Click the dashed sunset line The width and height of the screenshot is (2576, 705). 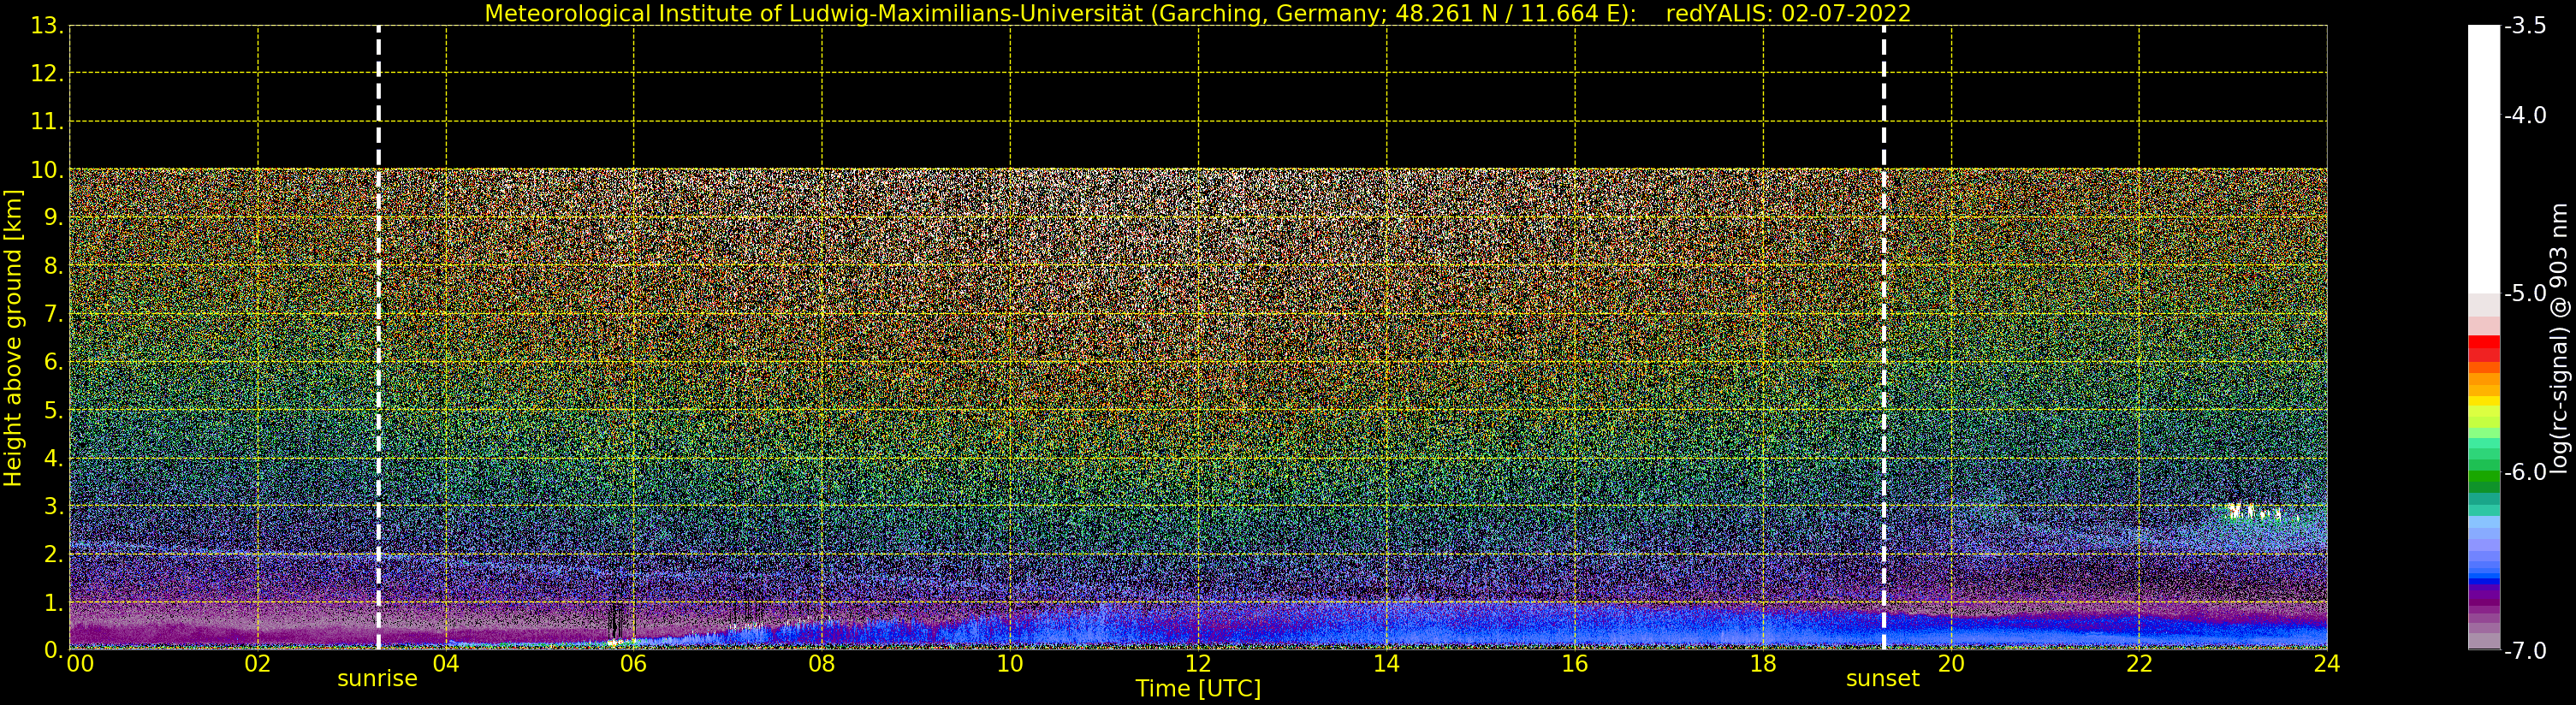point(1884,338)
